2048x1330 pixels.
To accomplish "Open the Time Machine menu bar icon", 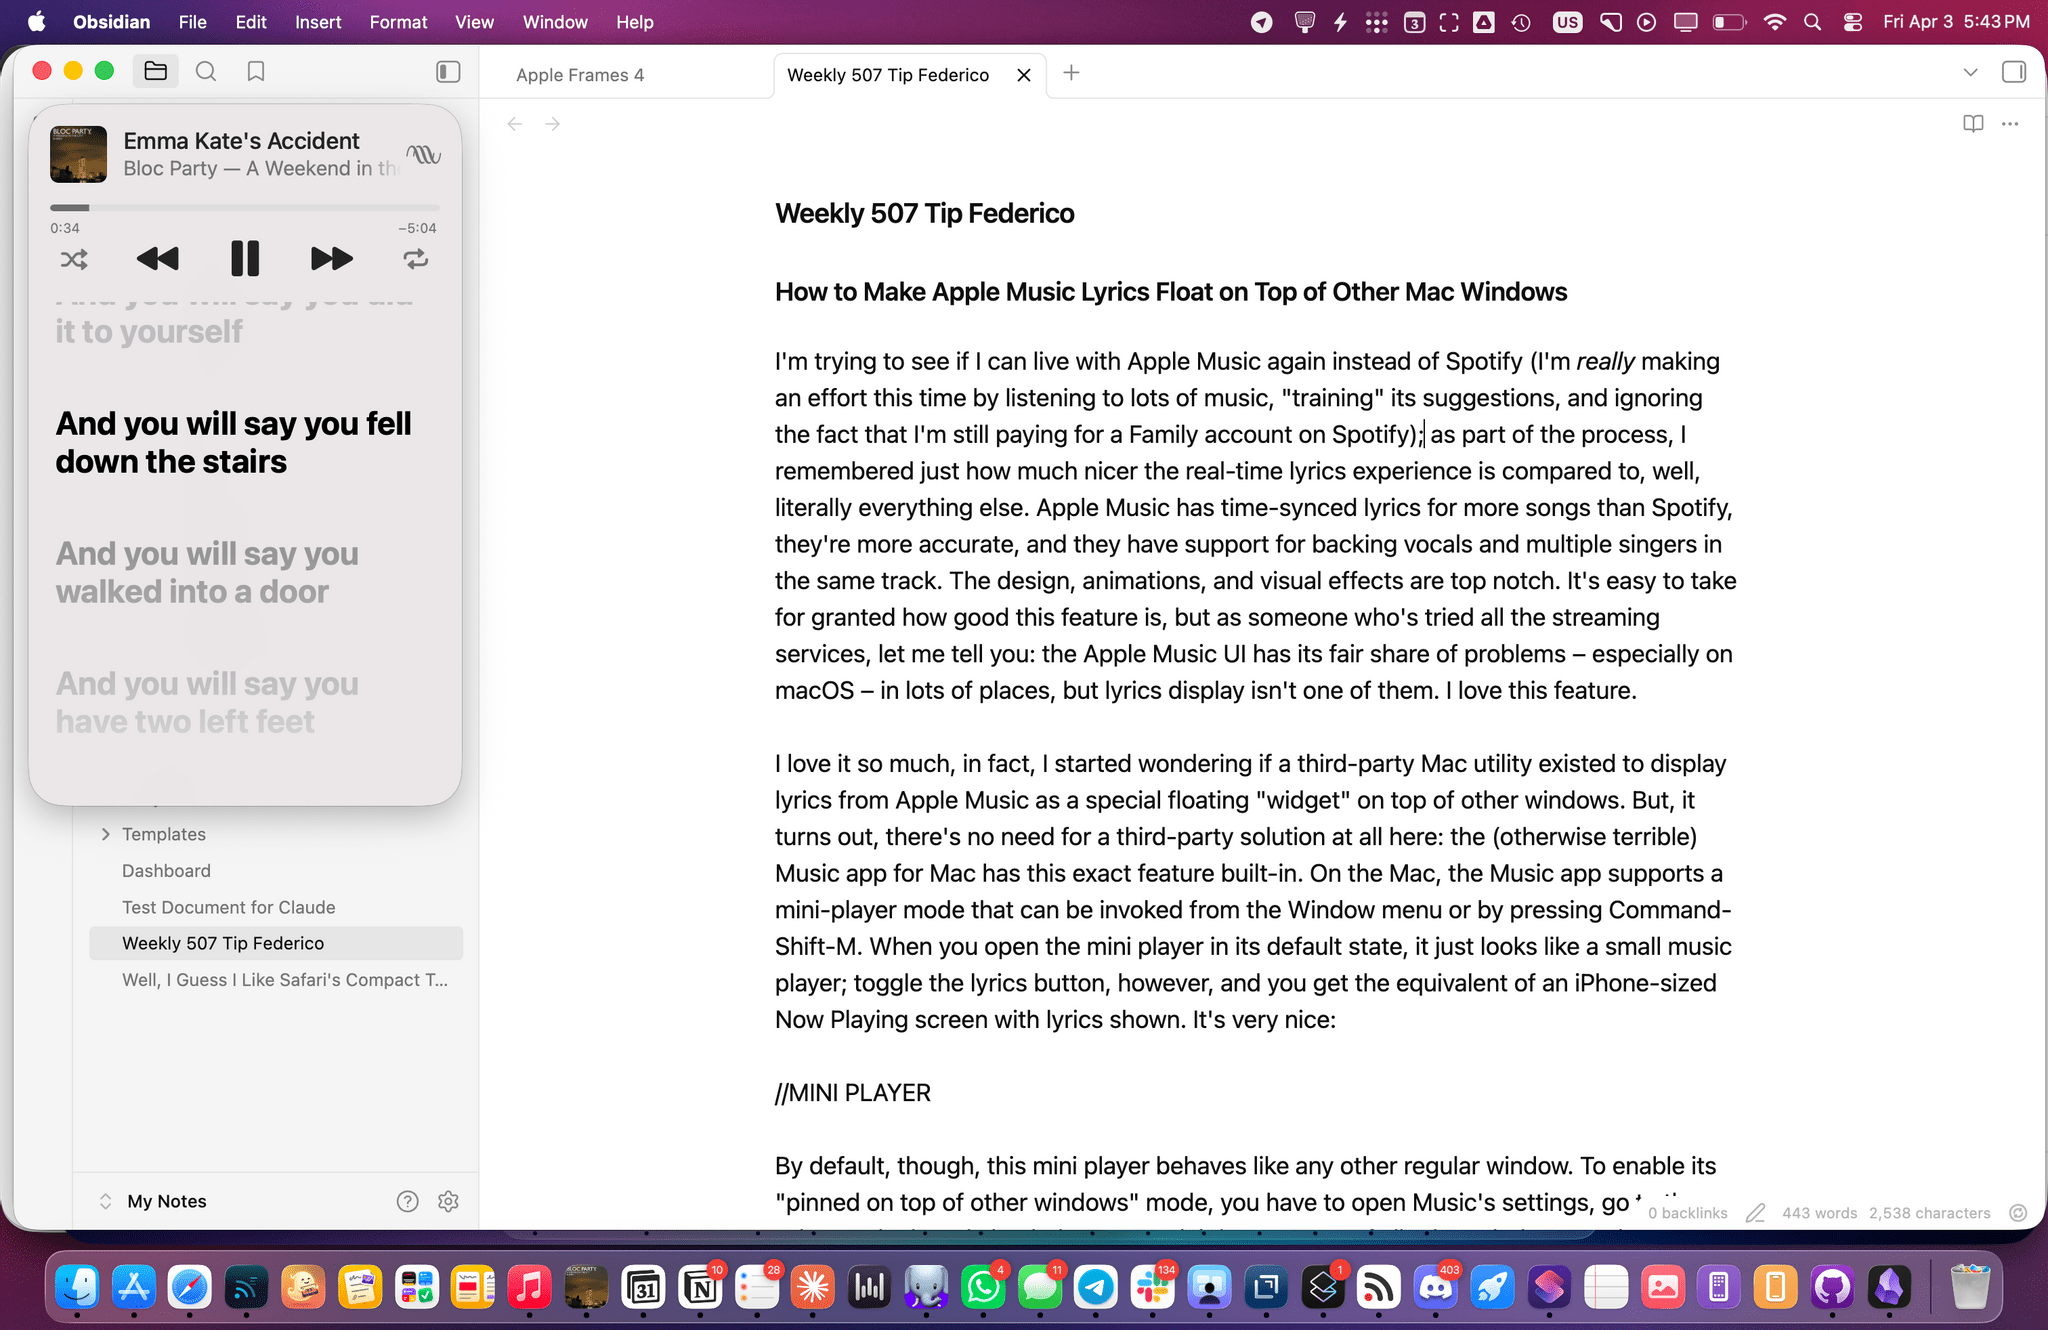I will coord(1521,22).
